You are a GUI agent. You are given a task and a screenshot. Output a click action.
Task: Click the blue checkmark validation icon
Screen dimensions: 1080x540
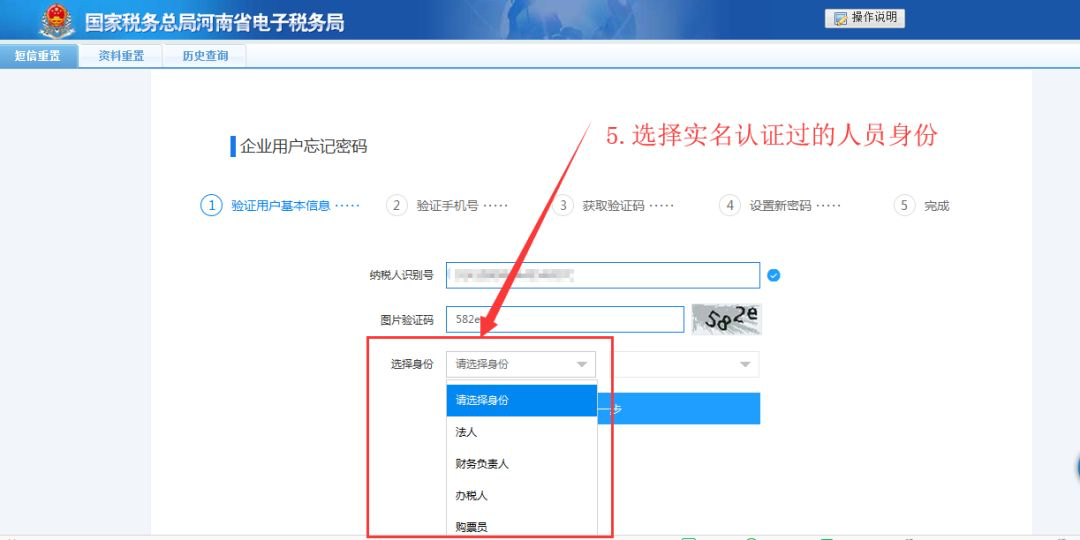(773, 276)
